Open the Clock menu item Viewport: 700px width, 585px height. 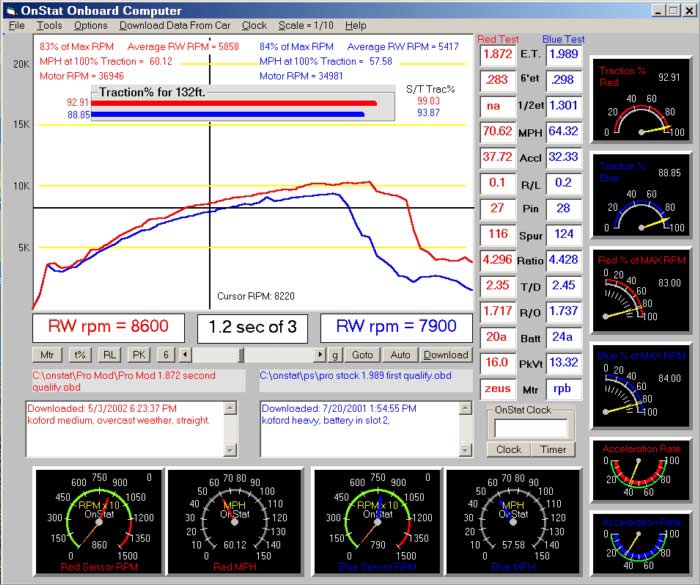[254, 25]
